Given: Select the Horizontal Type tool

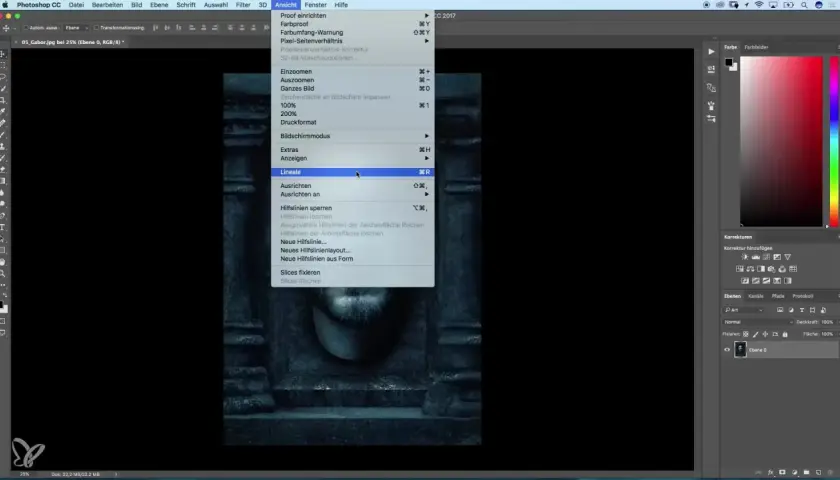Looking at the screenshot, I should (x=3, y=227).
